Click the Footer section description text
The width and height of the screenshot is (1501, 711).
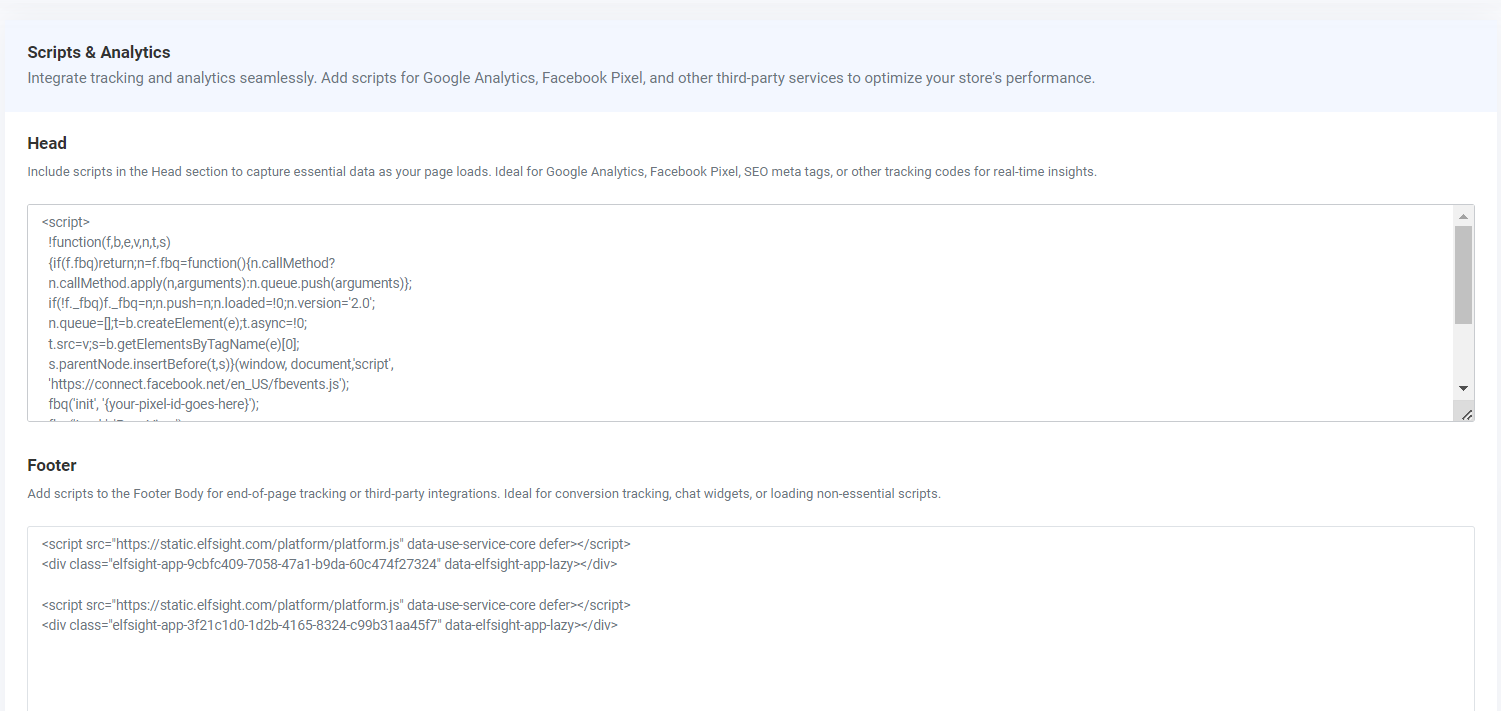(x=484, y=494)
